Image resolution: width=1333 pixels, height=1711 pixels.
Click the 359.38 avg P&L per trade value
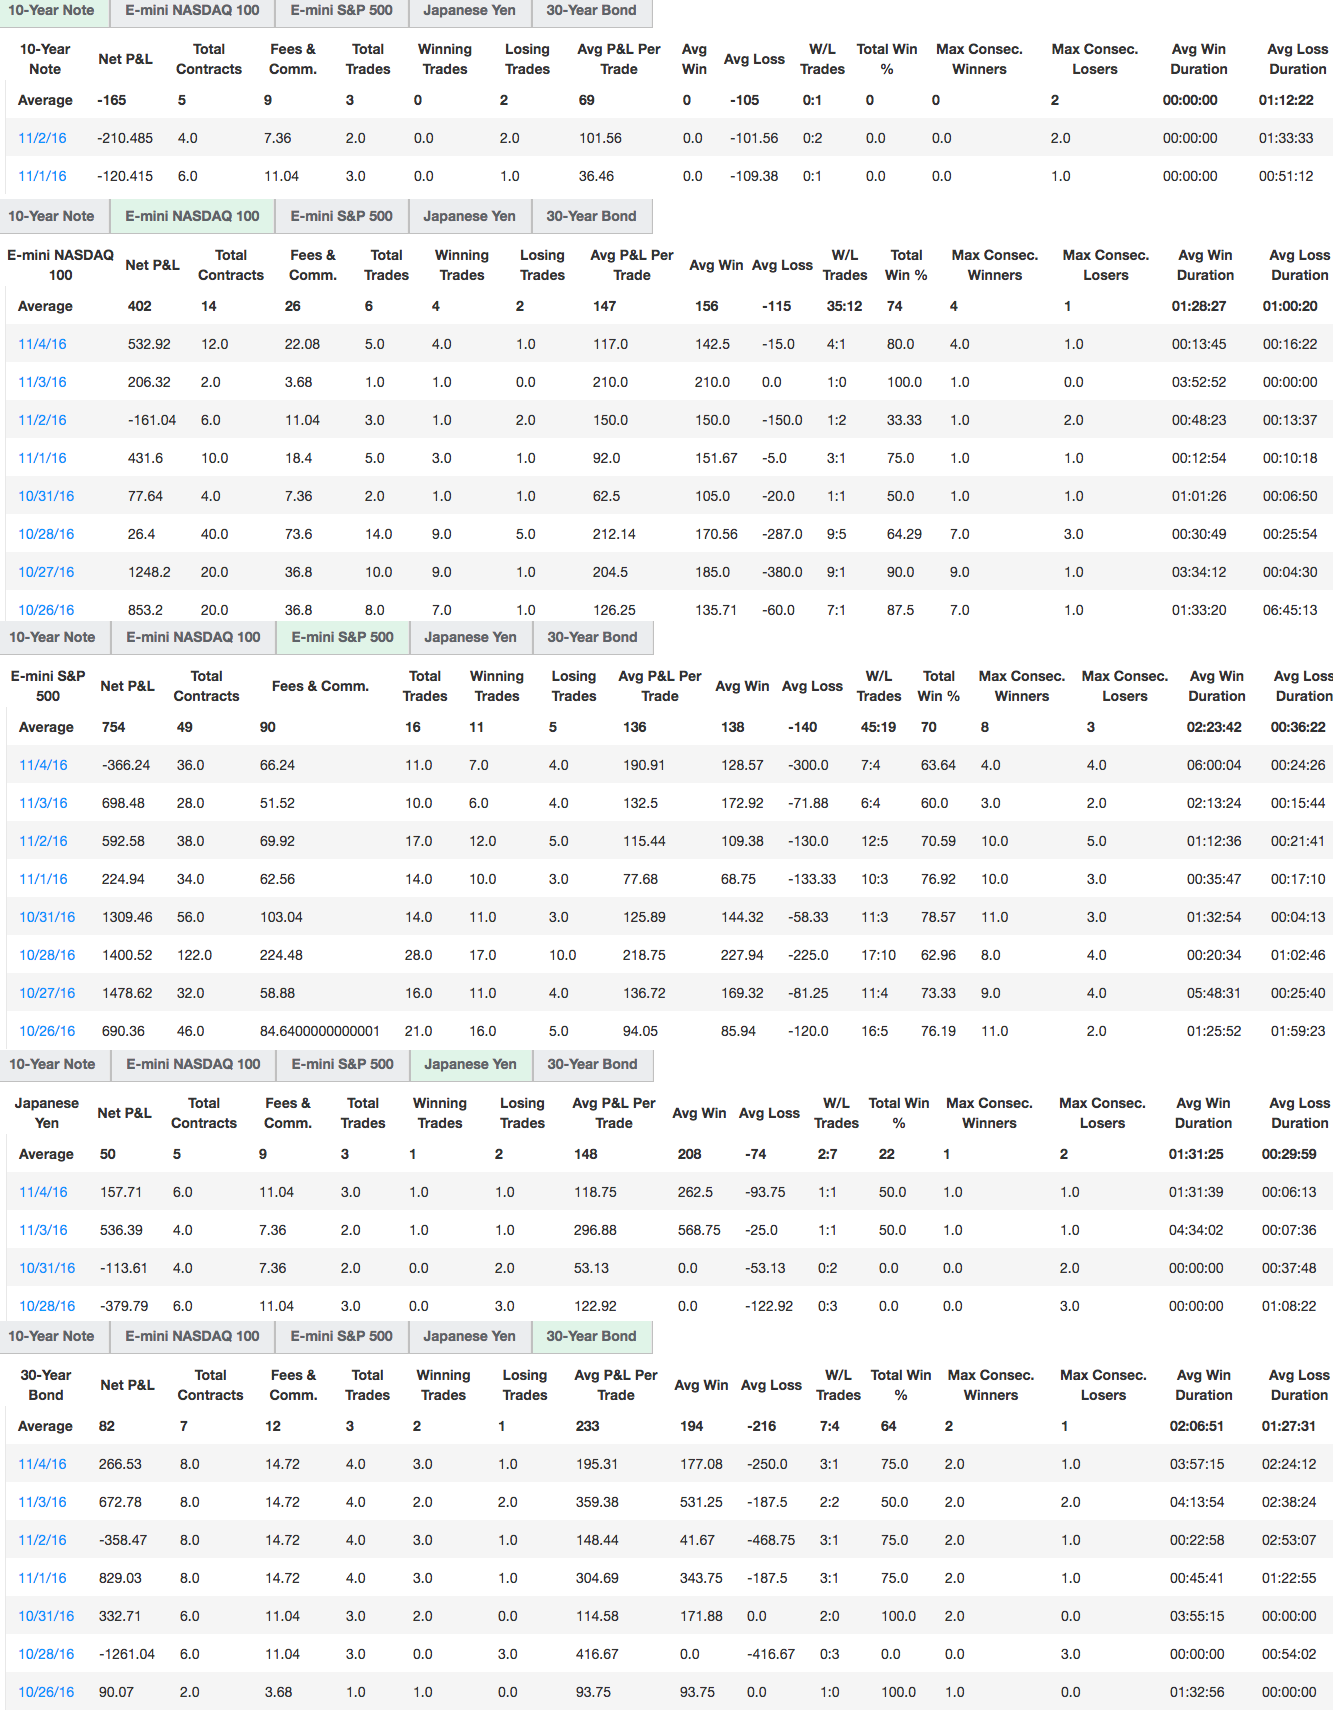(597, 1502)
